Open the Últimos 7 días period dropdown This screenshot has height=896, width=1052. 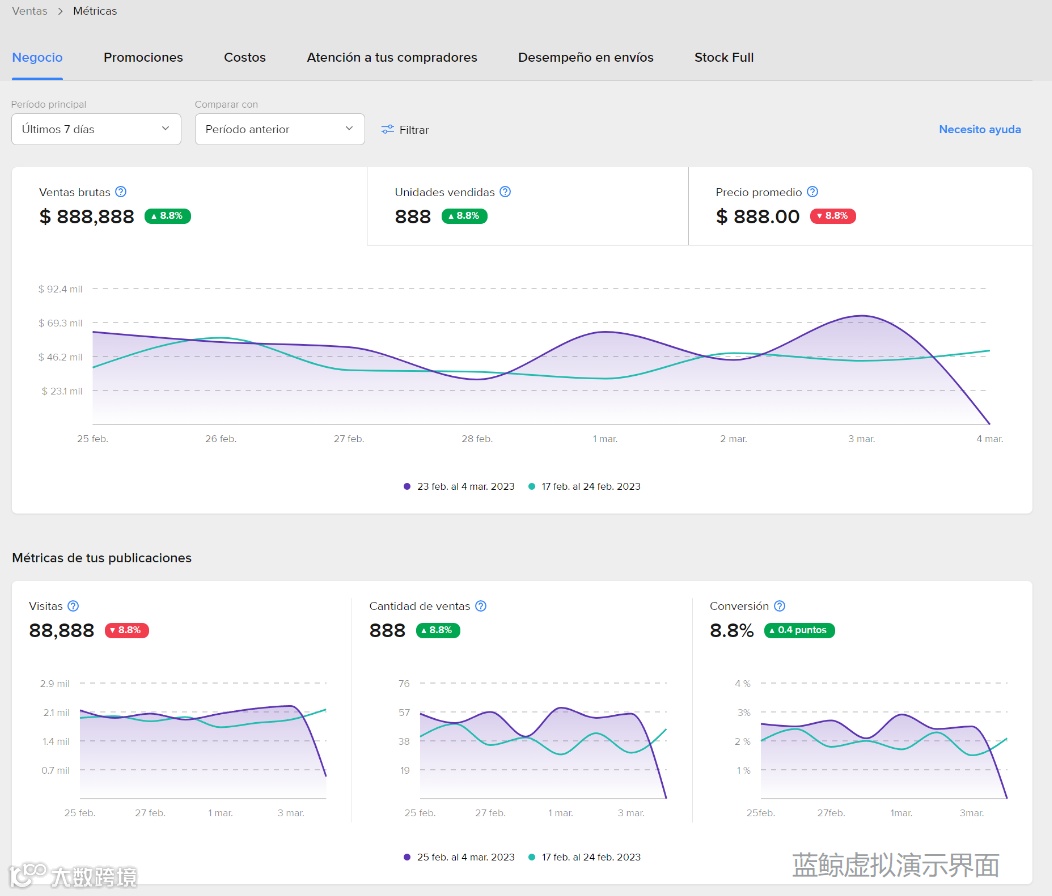[x=96, y=129]
